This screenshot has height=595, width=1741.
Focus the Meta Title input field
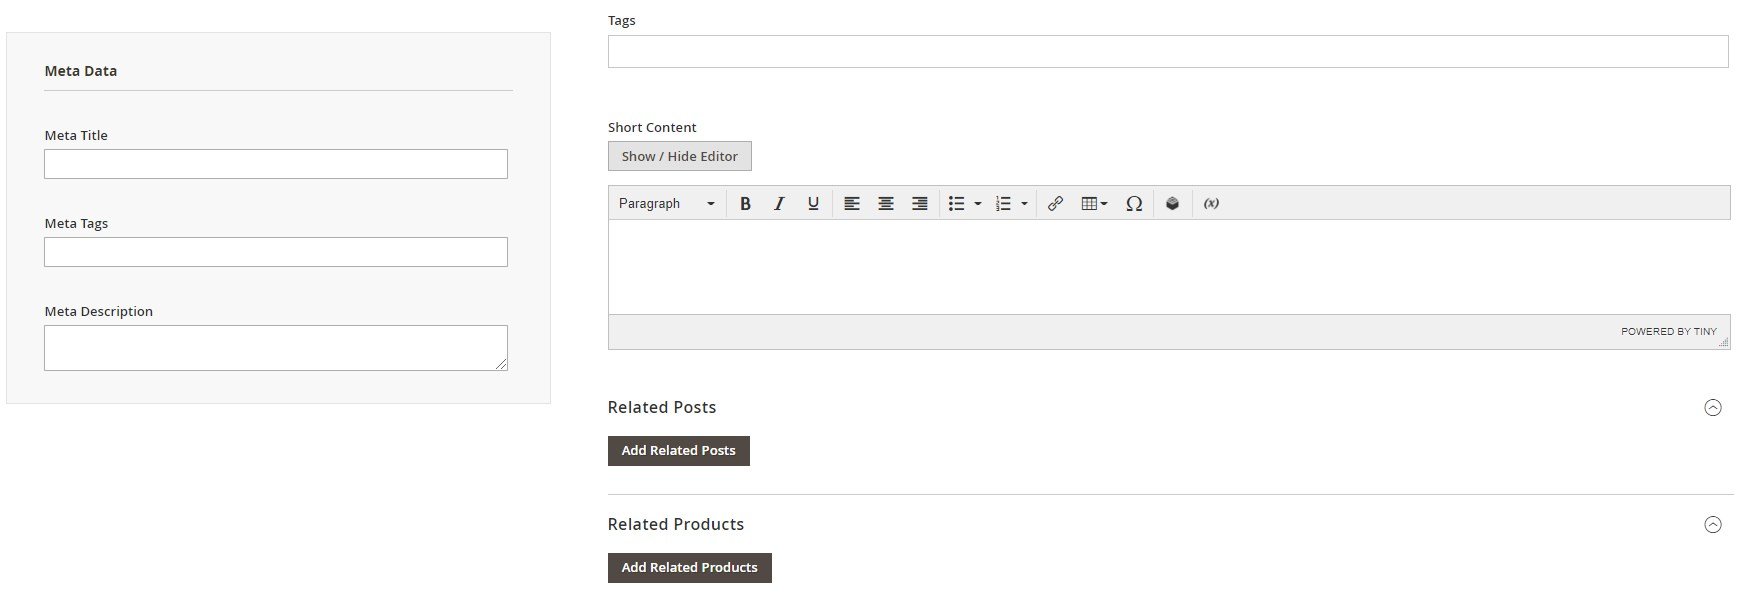click(276, 164)
